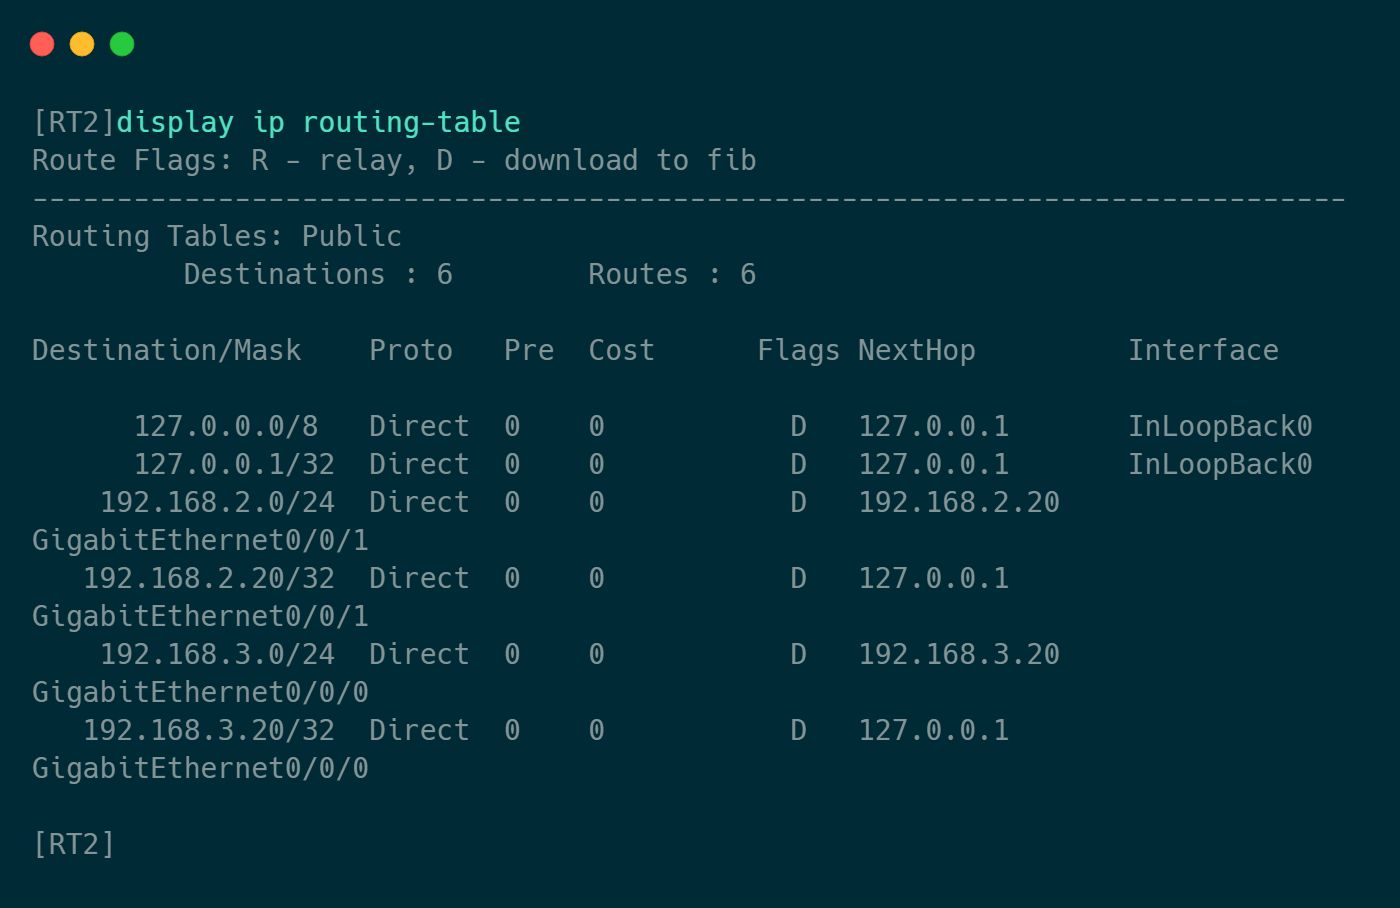The image size is (1400, 908).
Task: Click the 'Destination/Mask' column header
Action: point(167,350)
